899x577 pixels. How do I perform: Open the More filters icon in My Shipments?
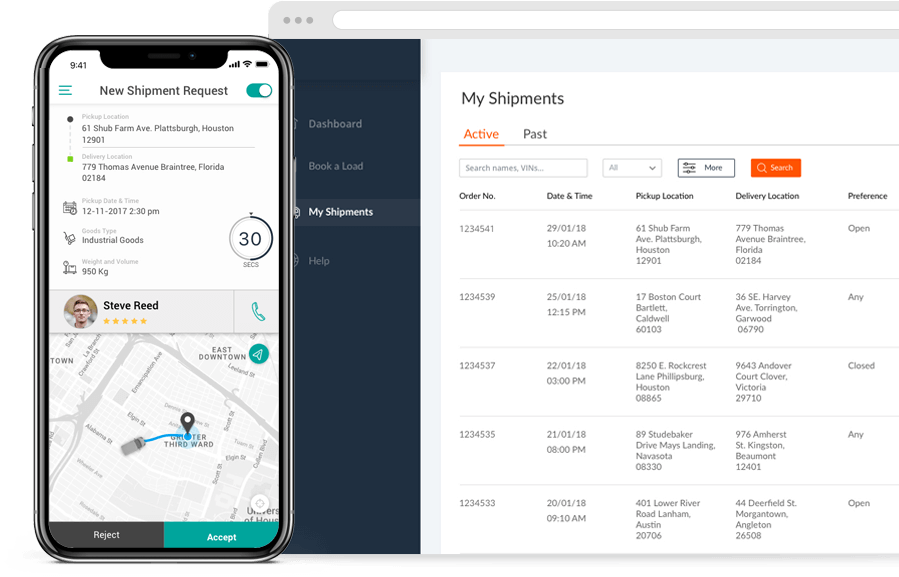687,167
